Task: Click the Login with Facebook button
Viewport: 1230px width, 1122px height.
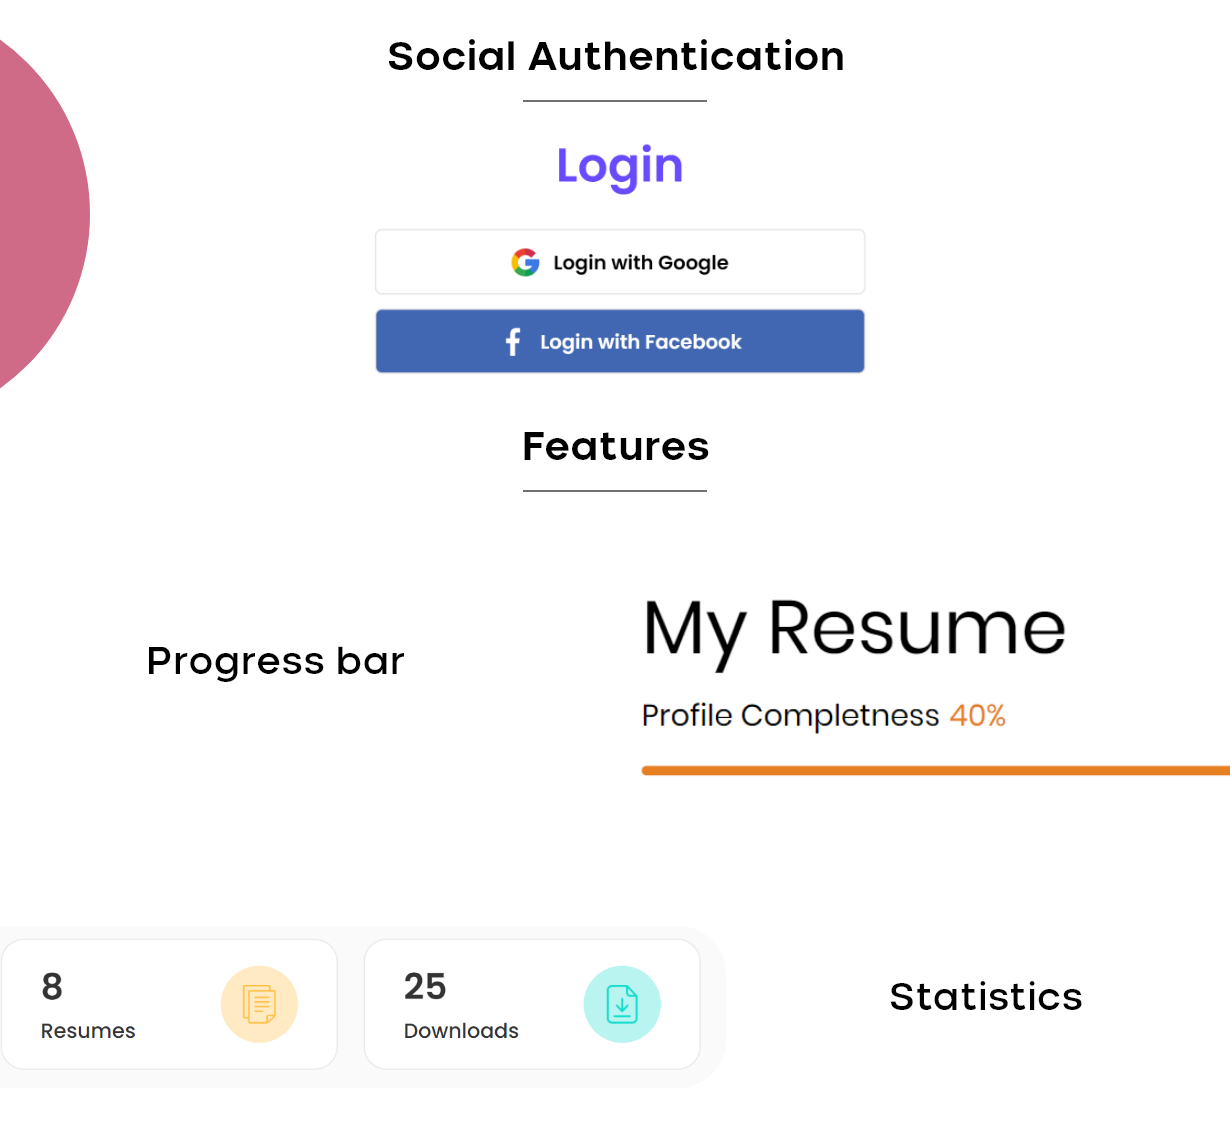Action: pos(620,341)
